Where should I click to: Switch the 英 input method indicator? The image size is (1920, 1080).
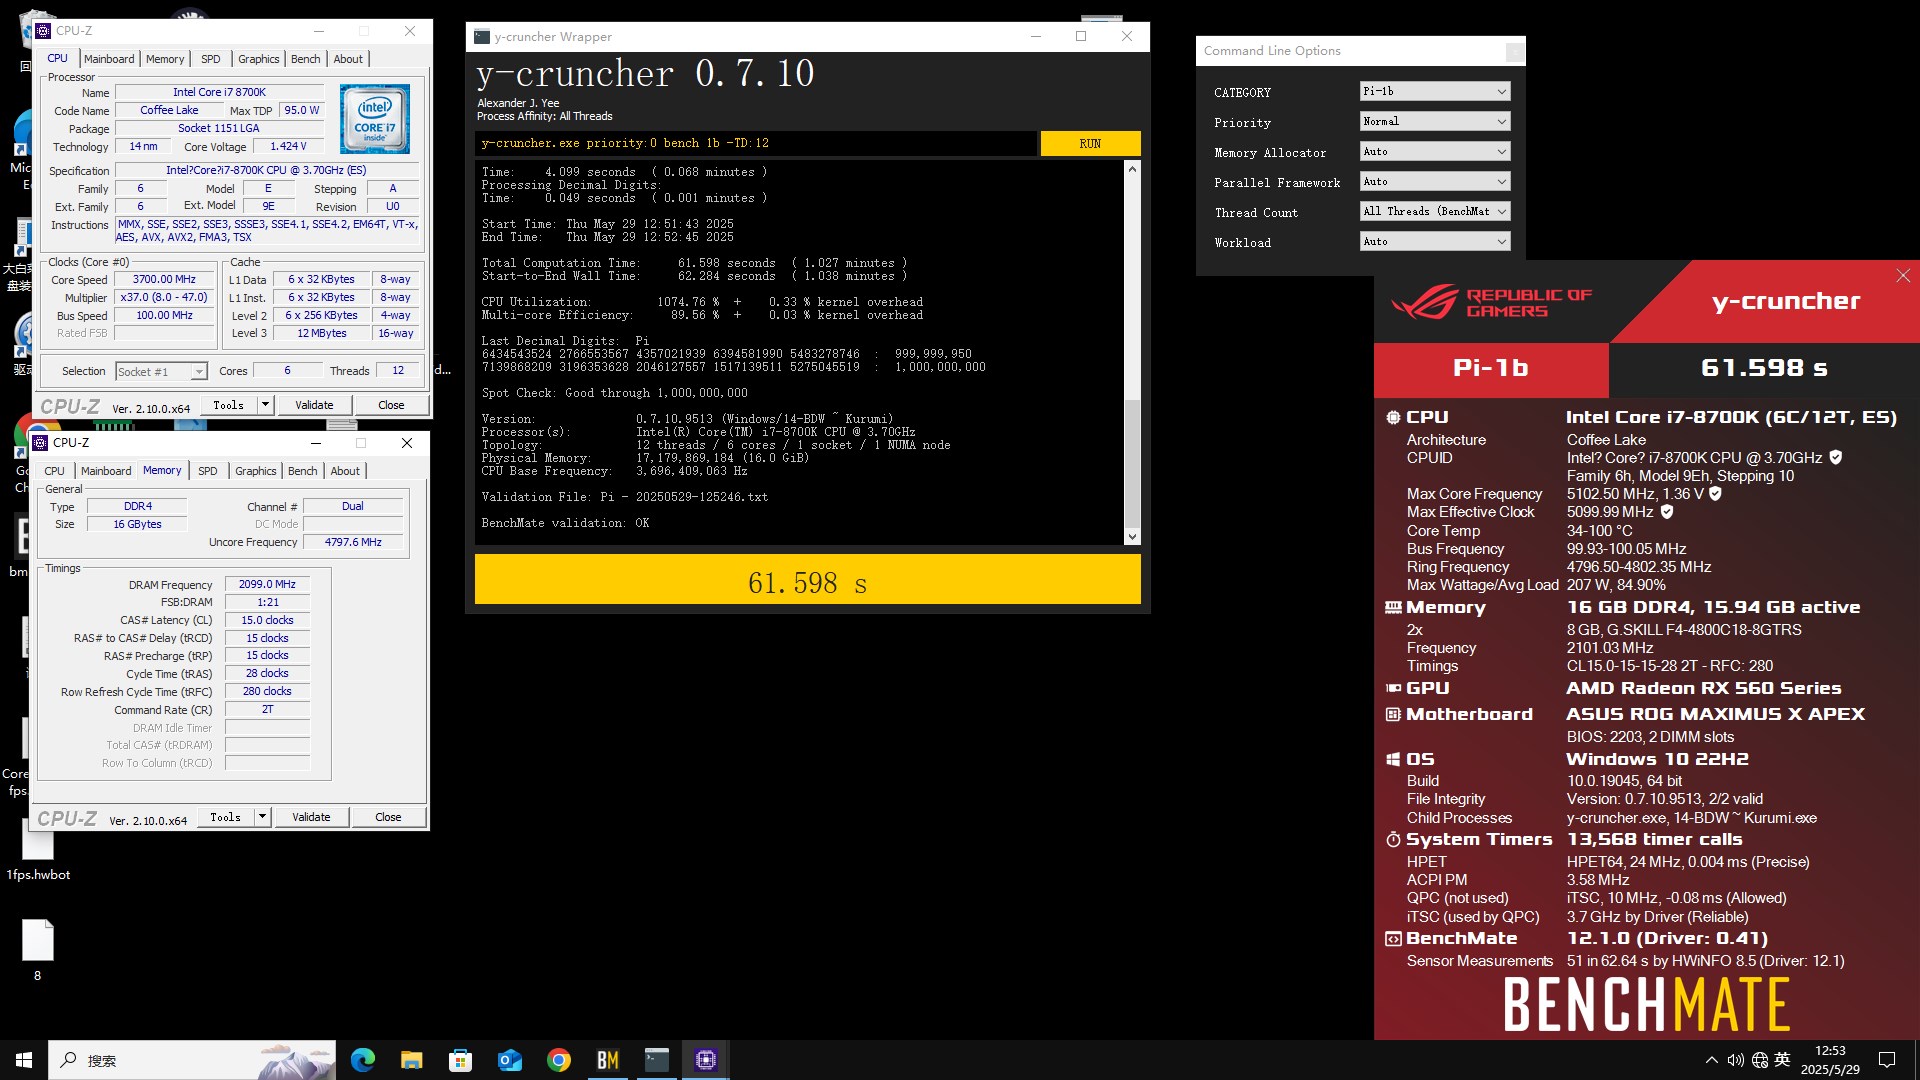click(x=1782, y=1060)
